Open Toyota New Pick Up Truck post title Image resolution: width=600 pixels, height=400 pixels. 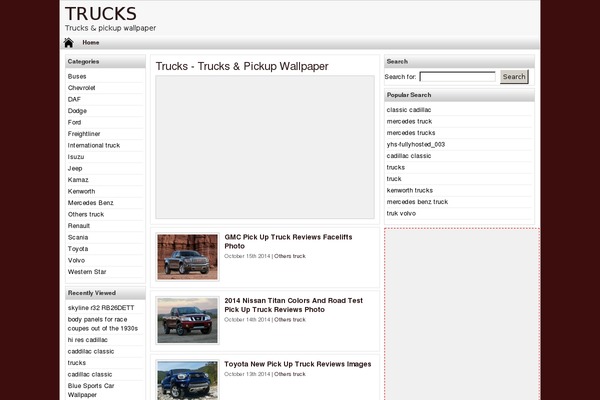pyautogui.click(x=298, y=364)
